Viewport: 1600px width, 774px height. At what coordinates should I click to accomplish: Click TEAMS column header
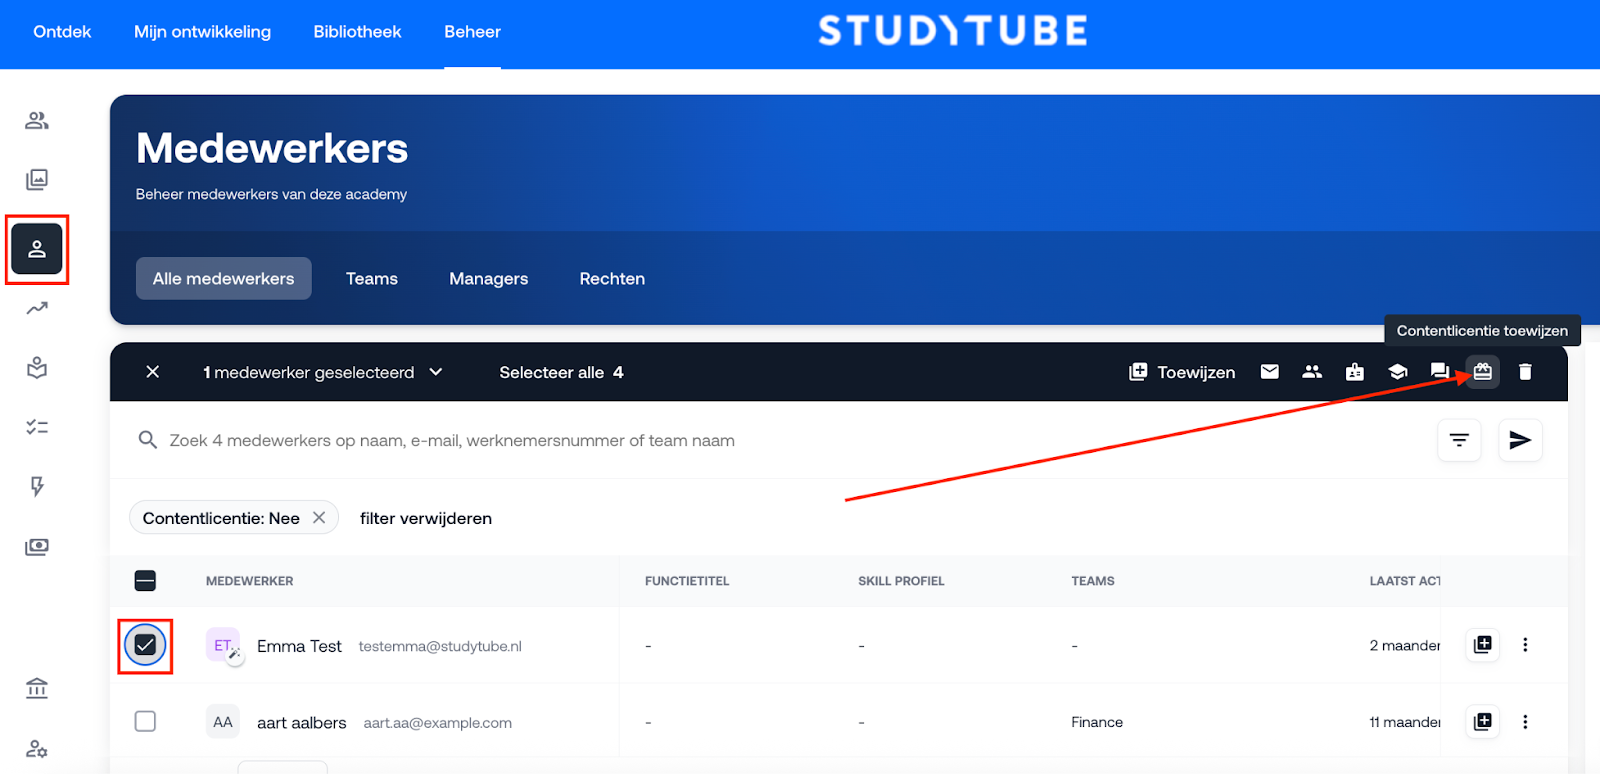1093,581
